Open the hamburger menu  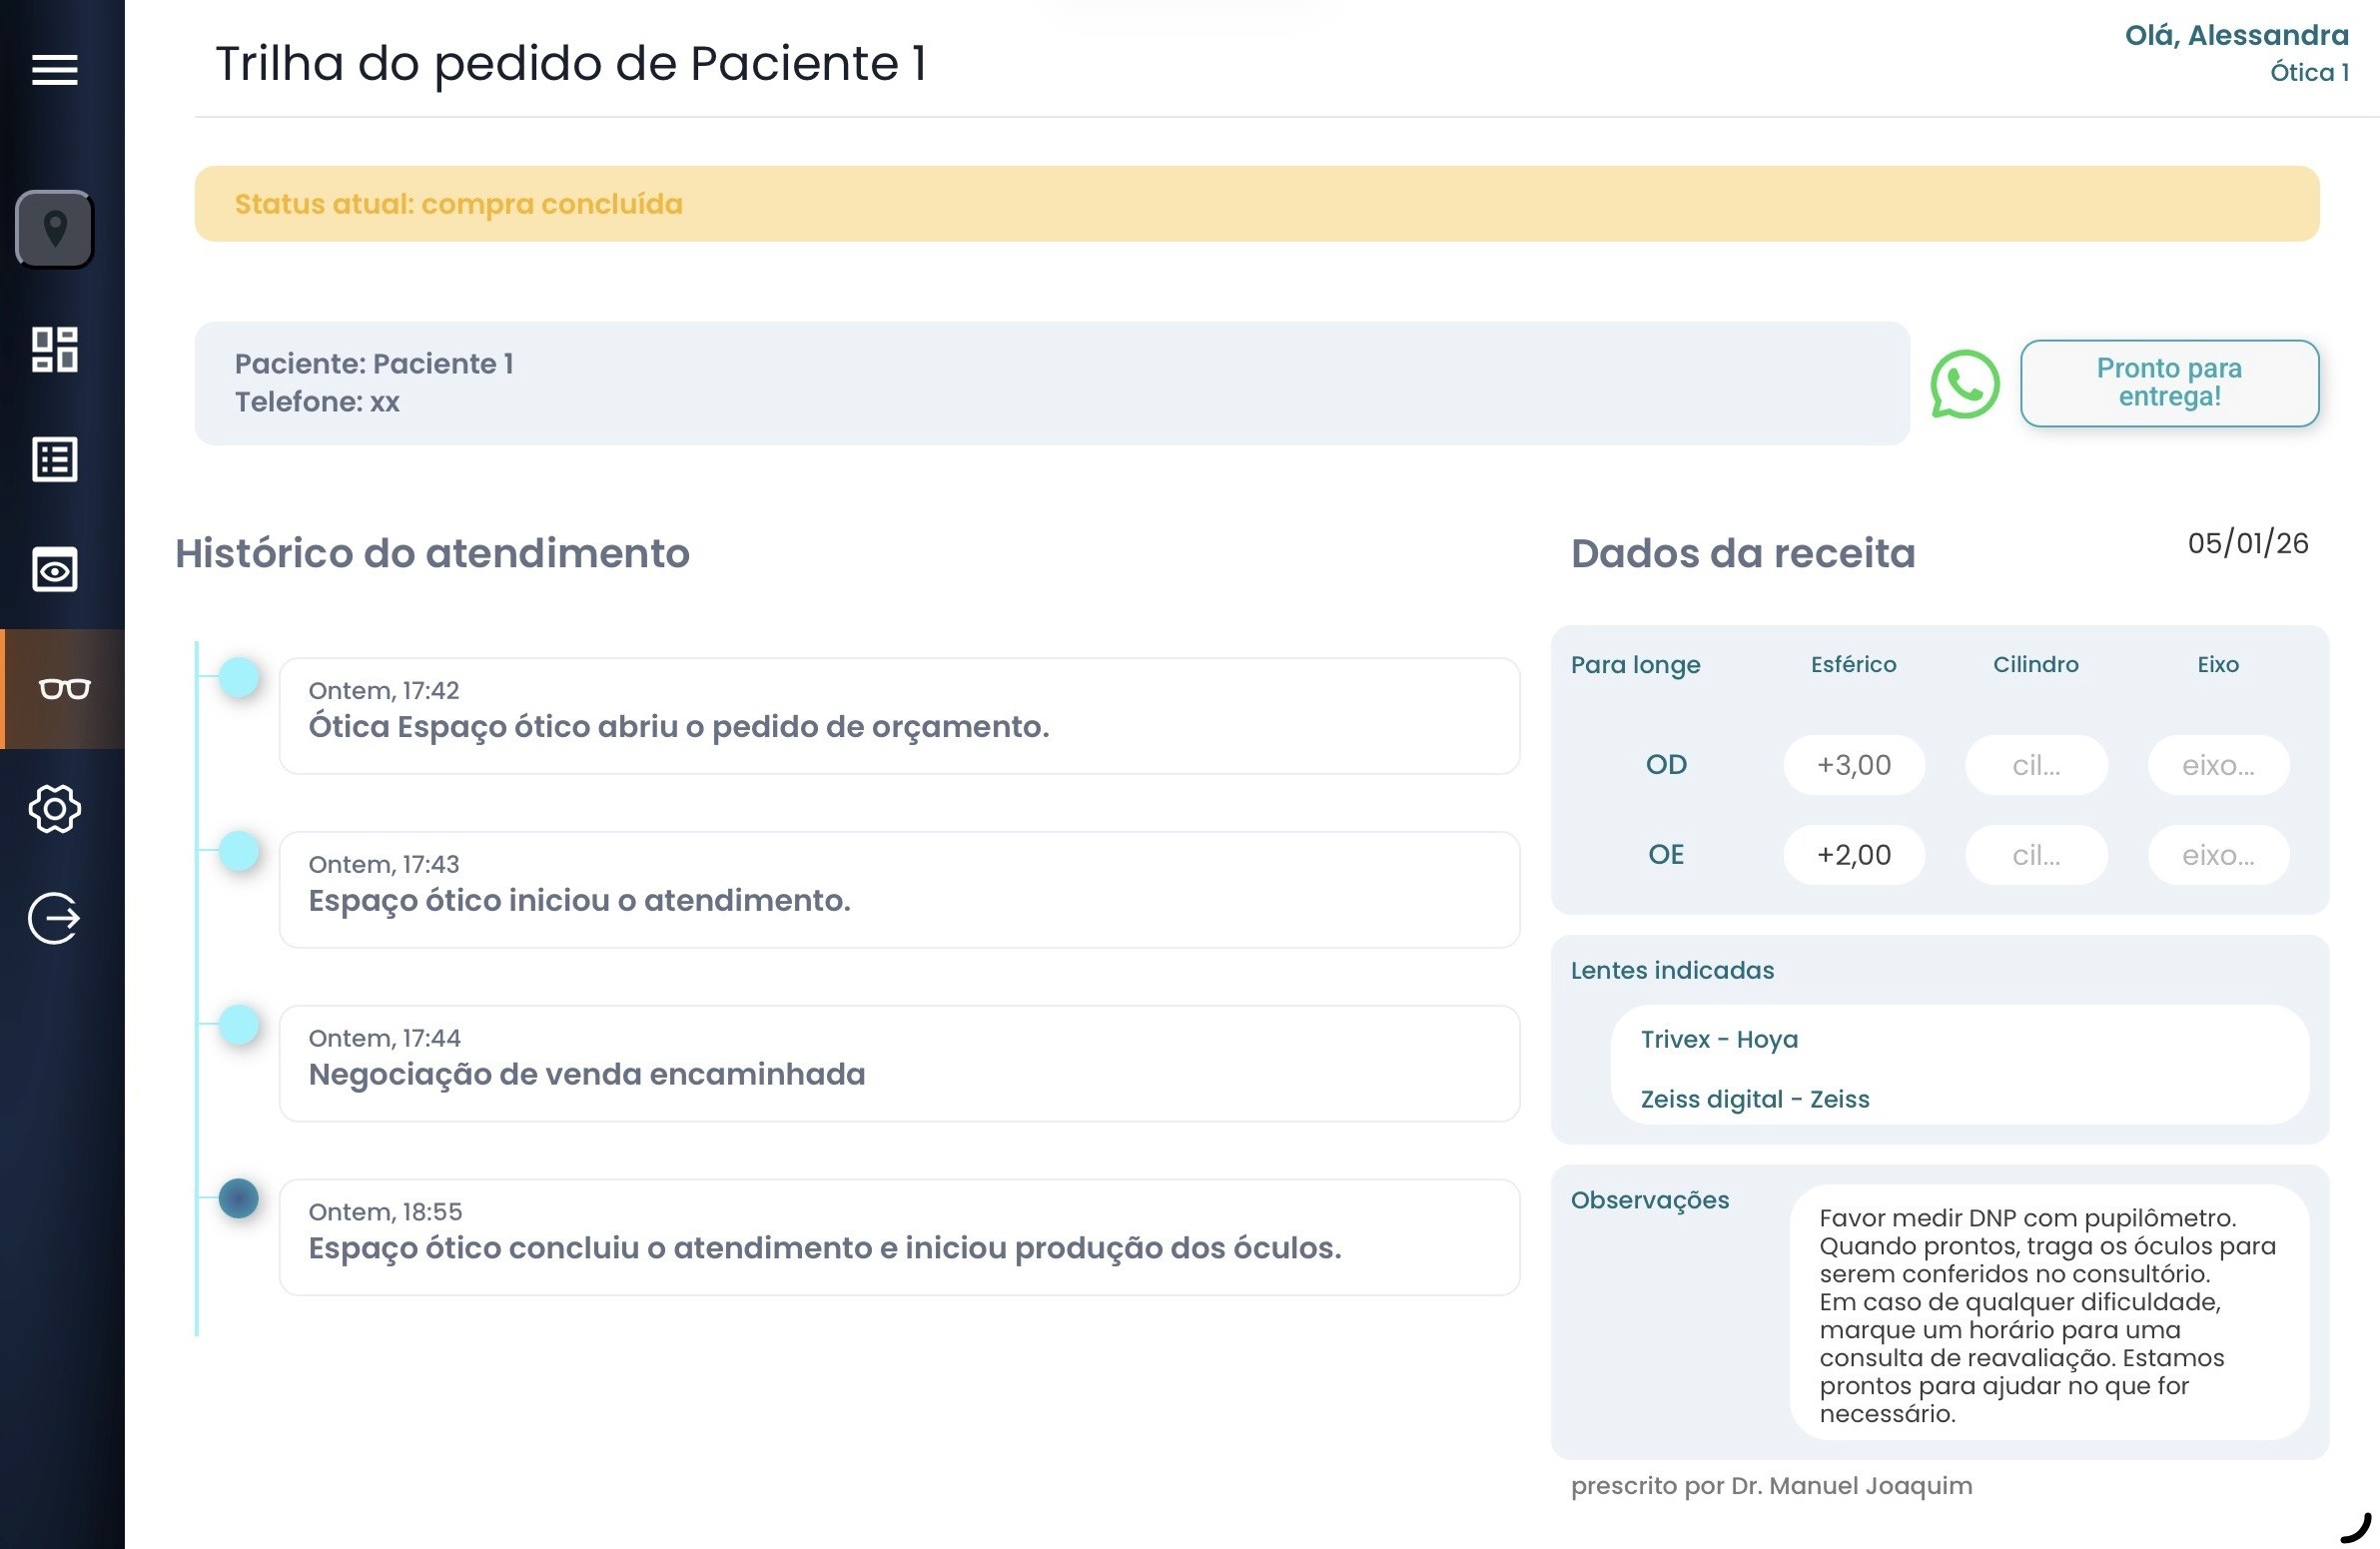pos(54,70)
